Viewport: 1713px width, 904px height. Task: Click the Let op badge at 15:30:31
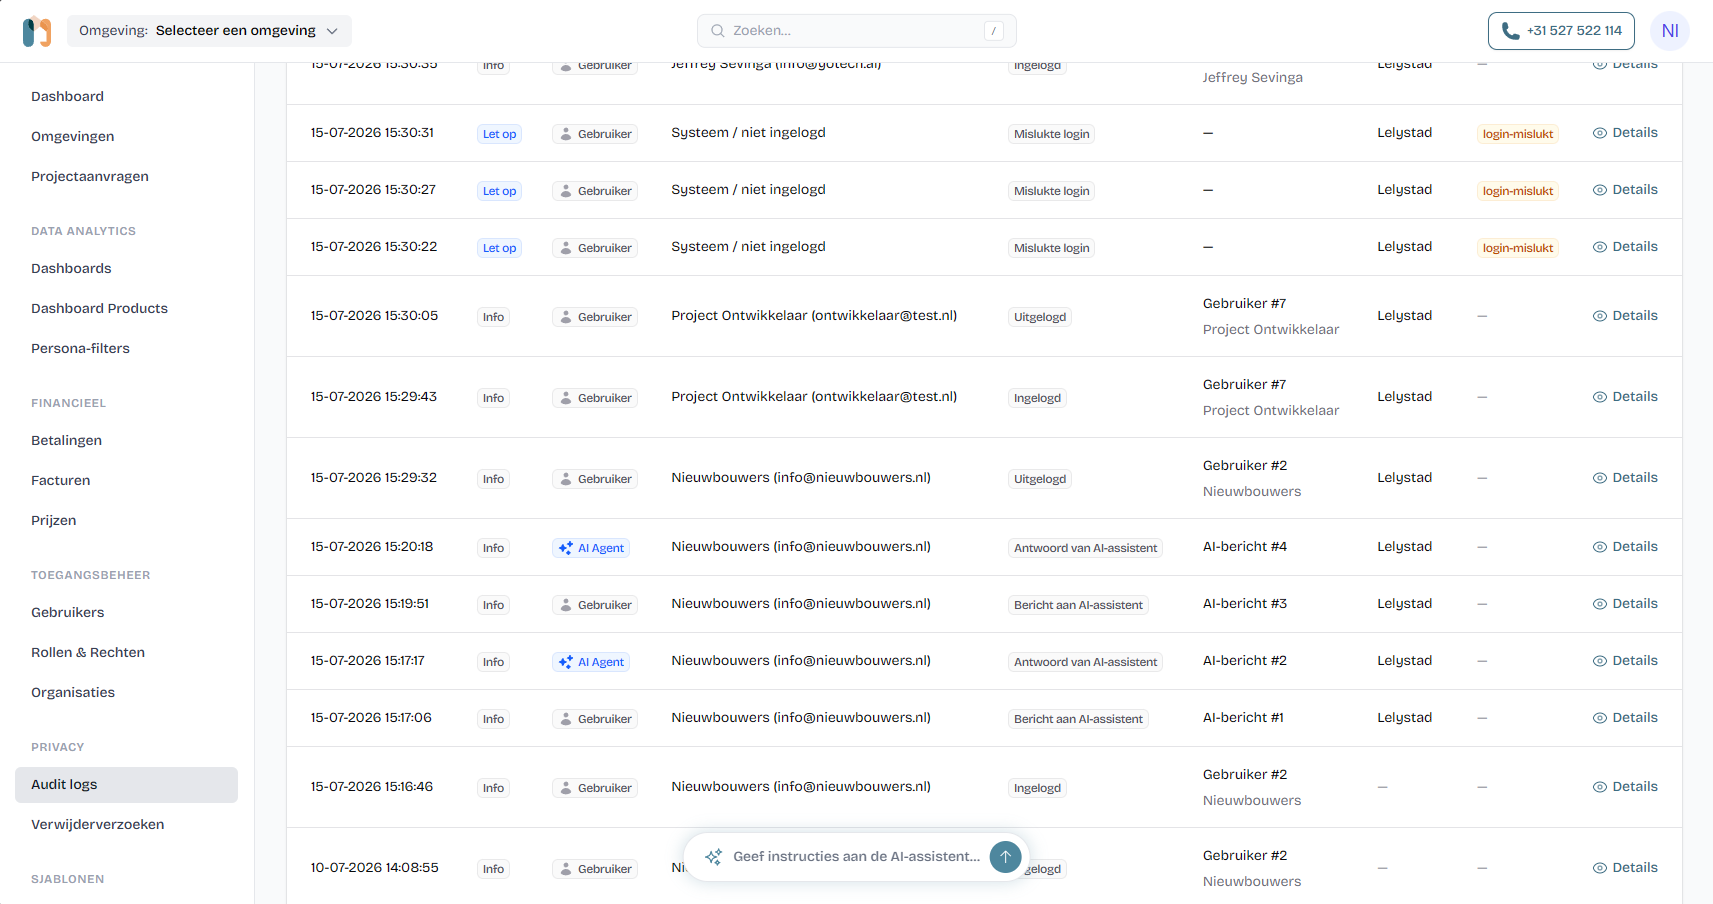(499, 134)
